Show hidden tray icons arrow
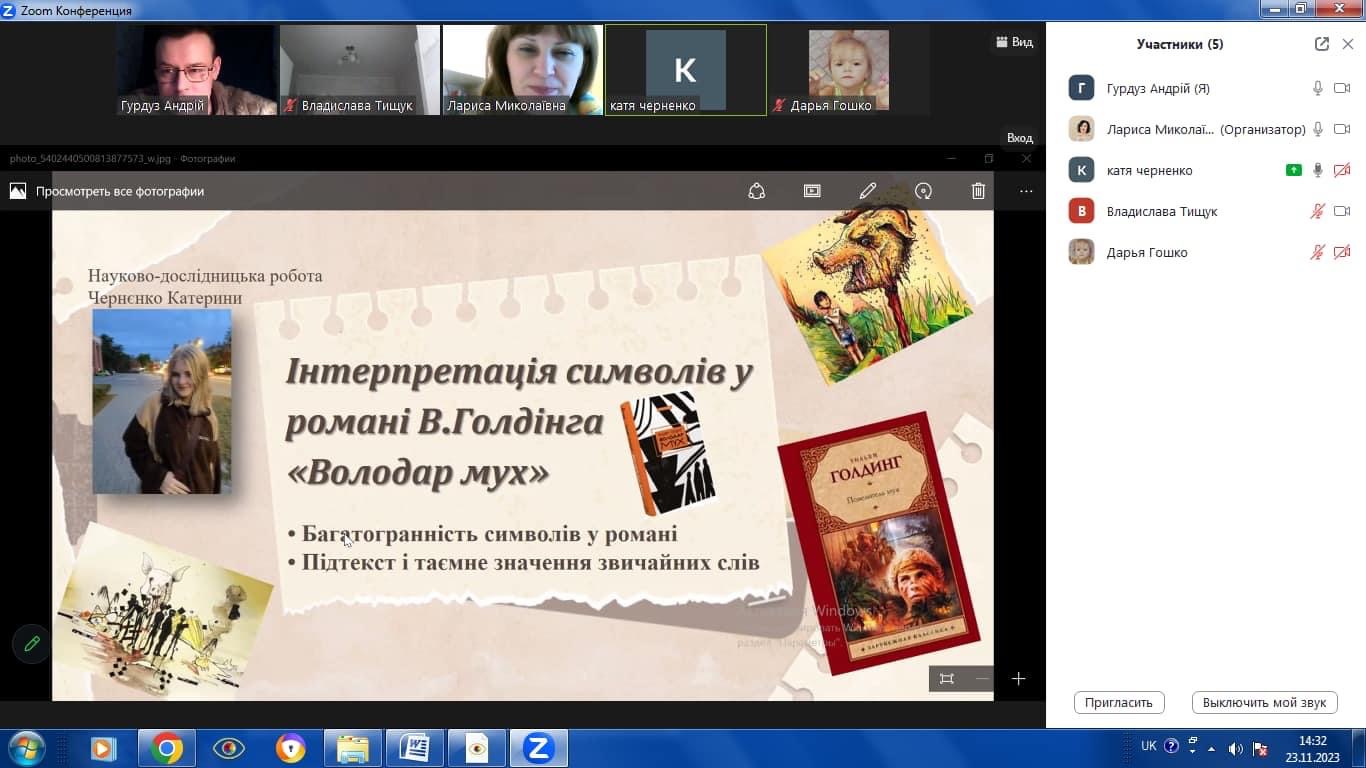 pos(1212,748)
